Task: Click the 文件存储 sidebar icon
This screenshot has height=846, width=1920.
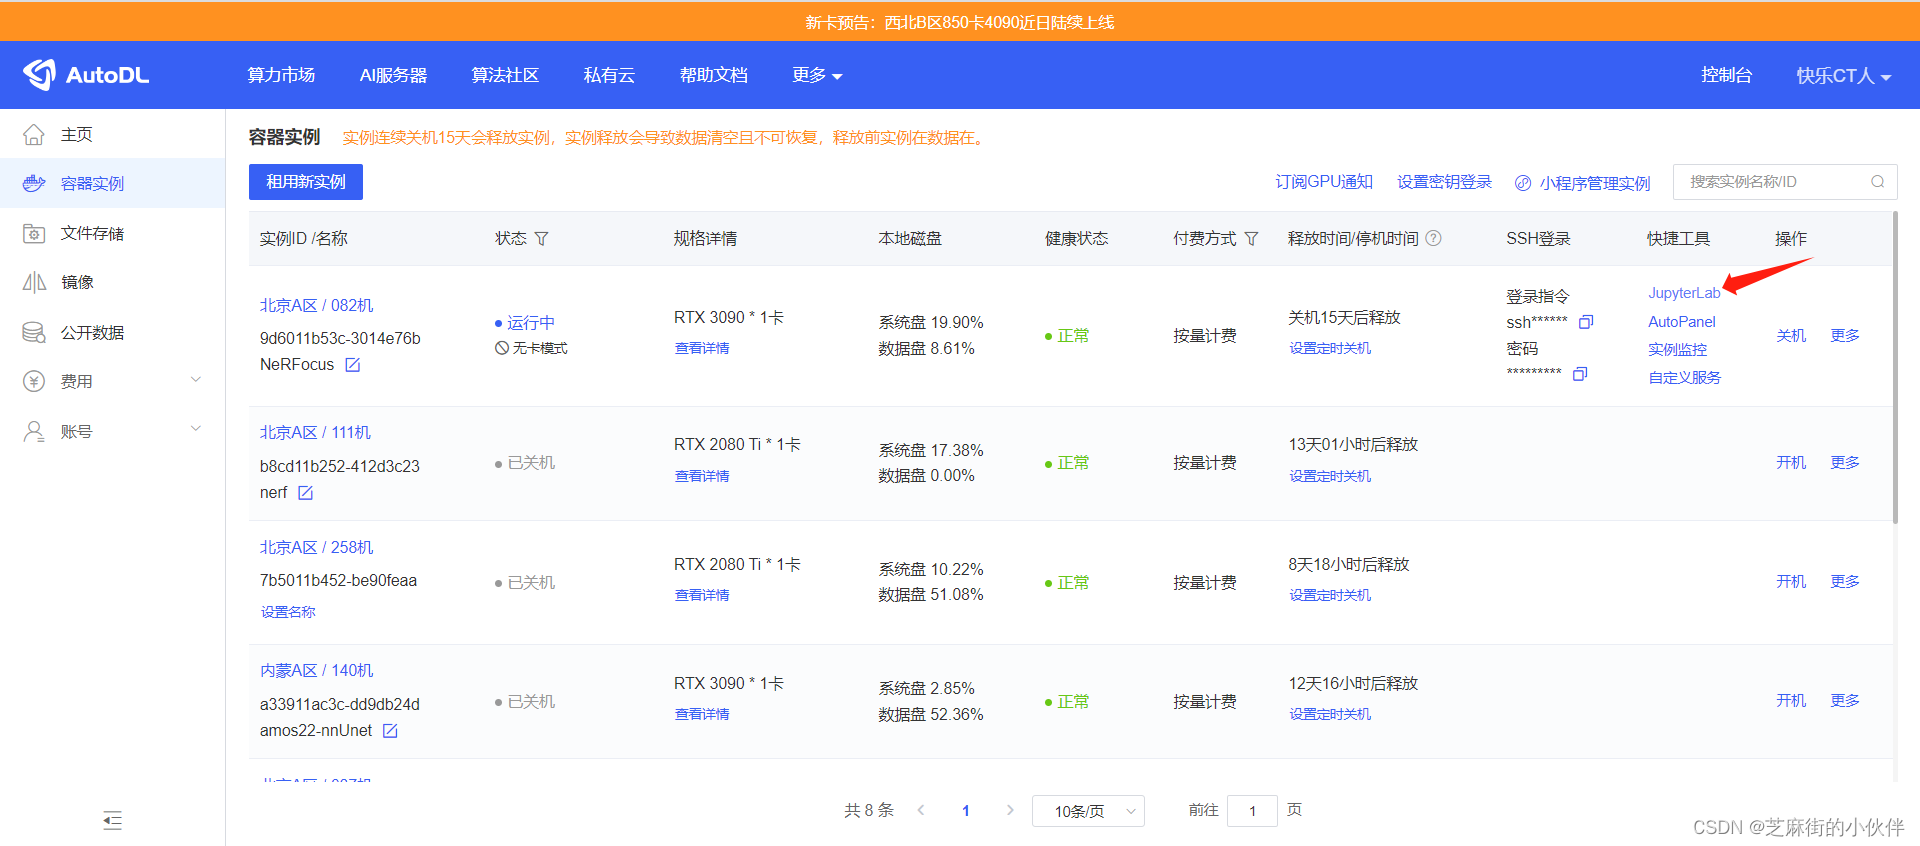Action: click(x=34, y=233)
